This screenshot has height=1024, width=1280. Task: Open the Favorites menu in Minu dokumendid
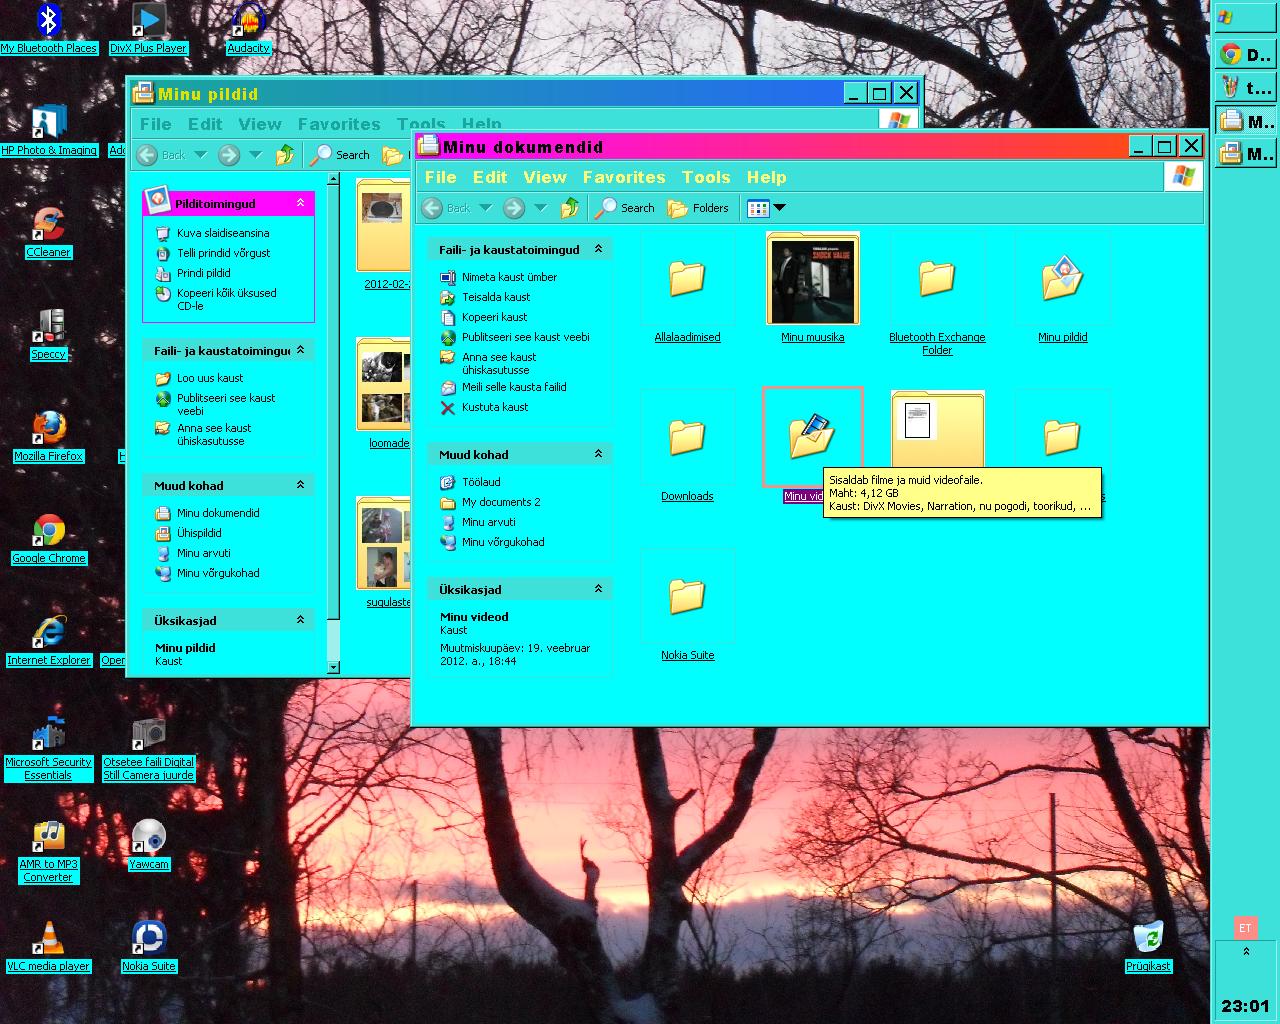pos(624,177)
